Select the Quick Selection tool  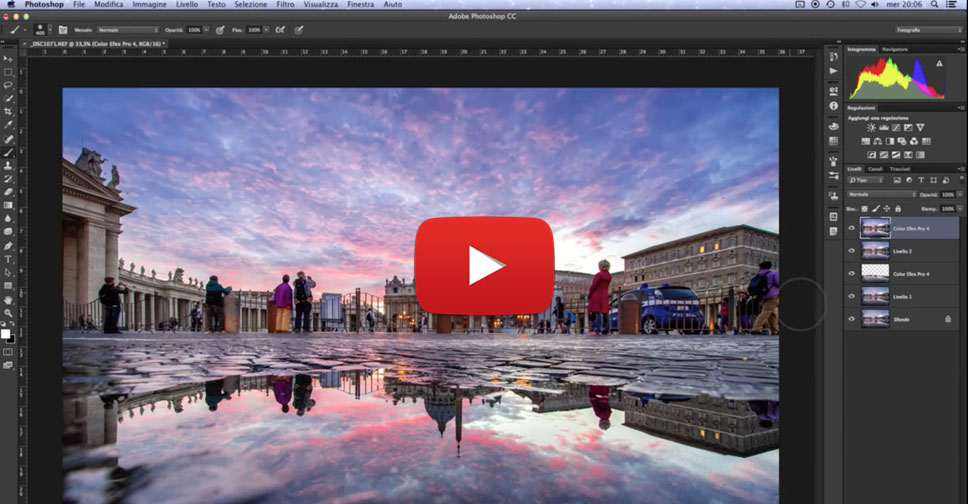pyautogui.click(x=8, y=99)
